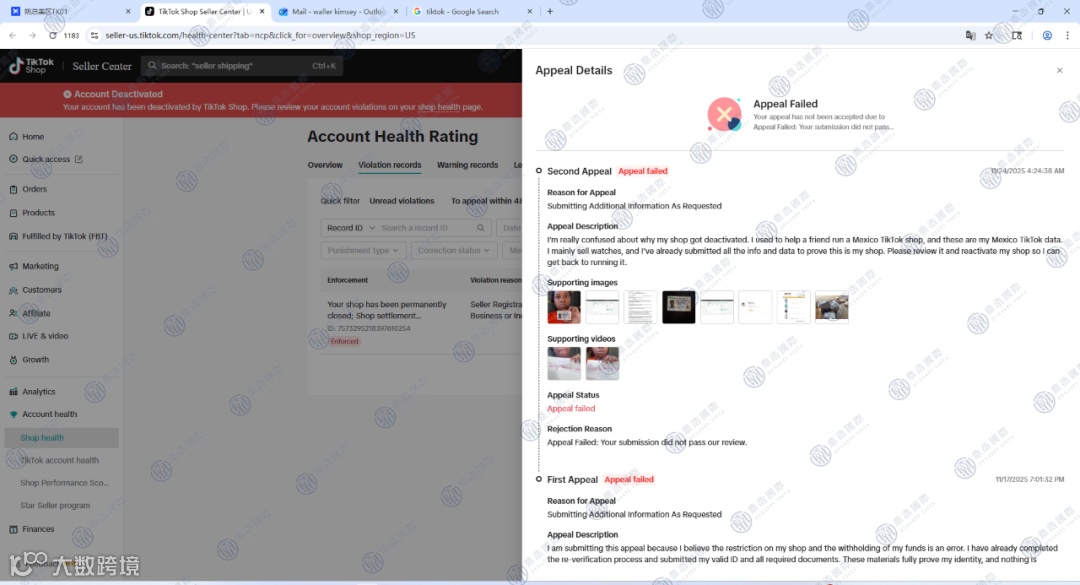Screen dimensions: 1080x585
Task: Open the LIVE & video icon
Action: point(13,336)
